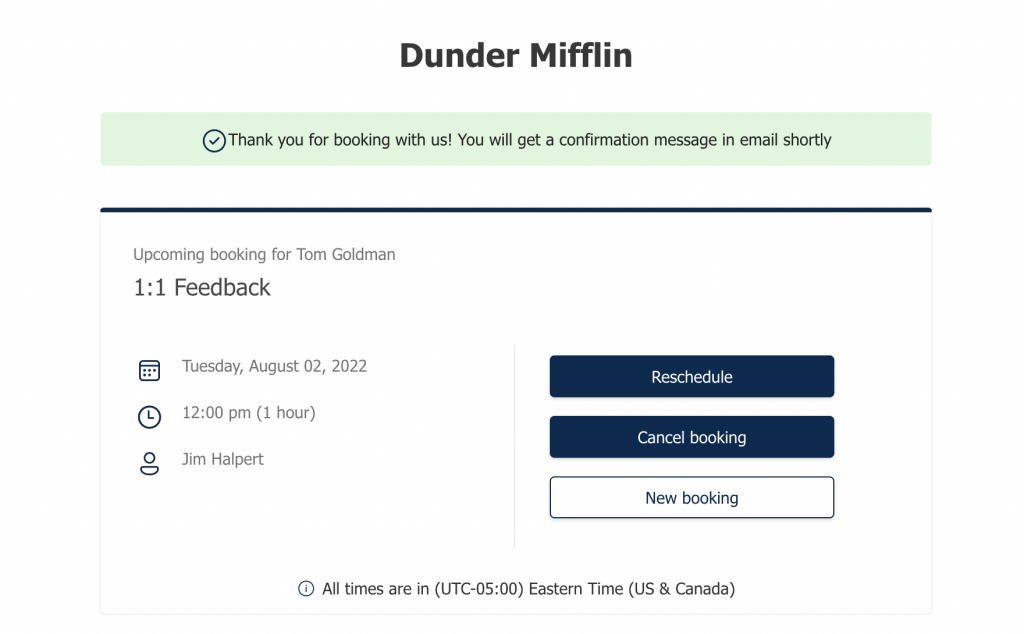This screenshot has width=1024, height=634.
Task: Click the dark blue bar atop the booking card
Action: 515,210
